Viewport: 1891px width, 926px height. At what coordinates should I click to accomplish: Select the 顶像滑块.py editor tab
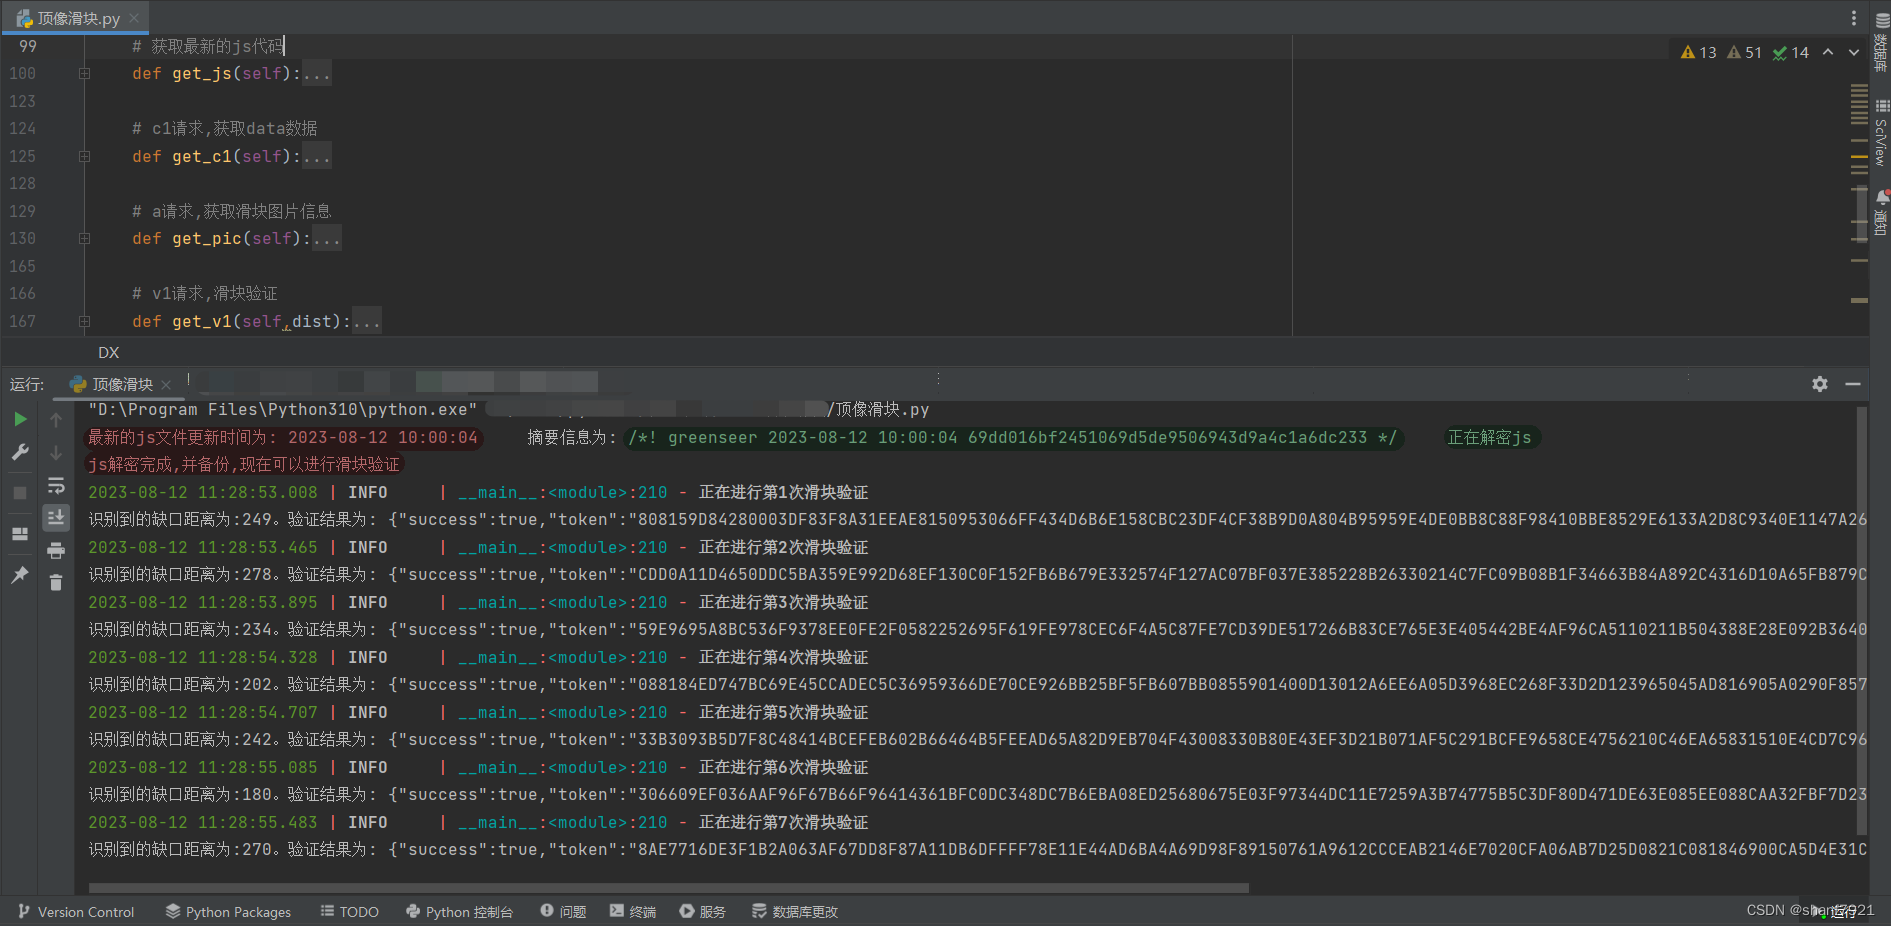pyautogui.click(x=79, y=18)
